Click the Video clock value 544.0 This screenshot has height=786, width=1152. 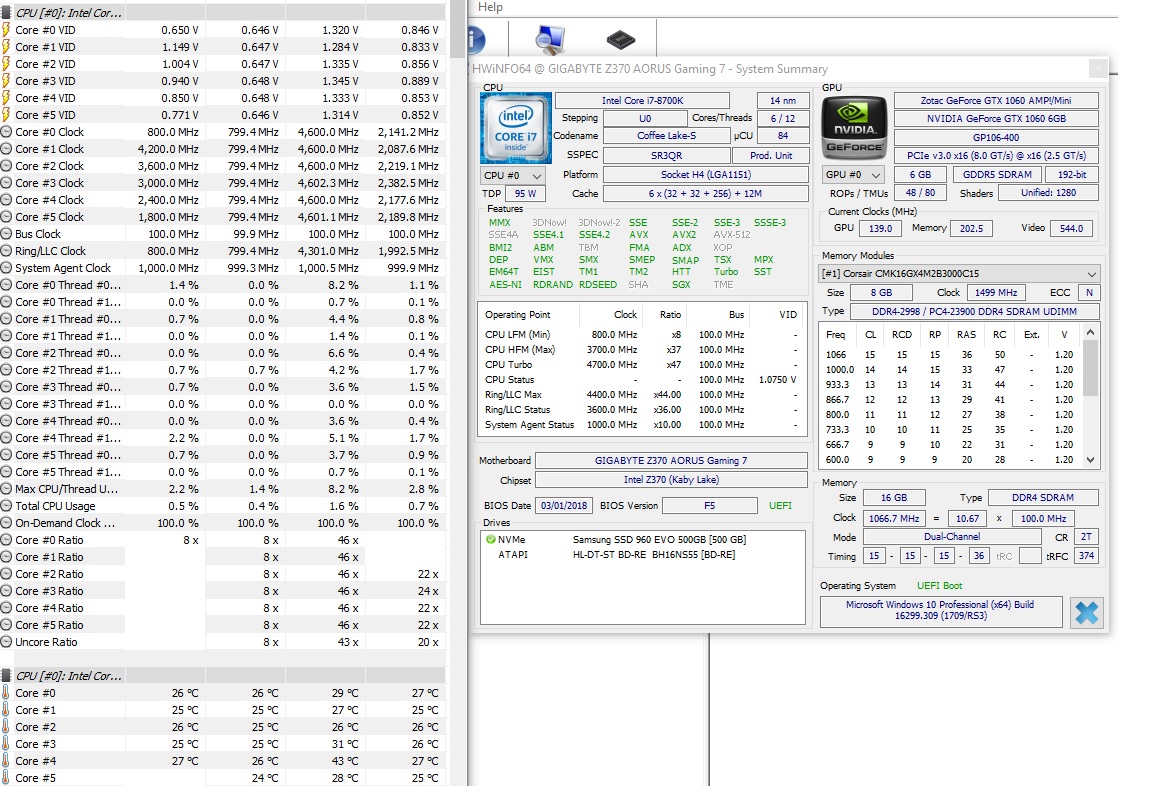click(x=1071, y=228)
